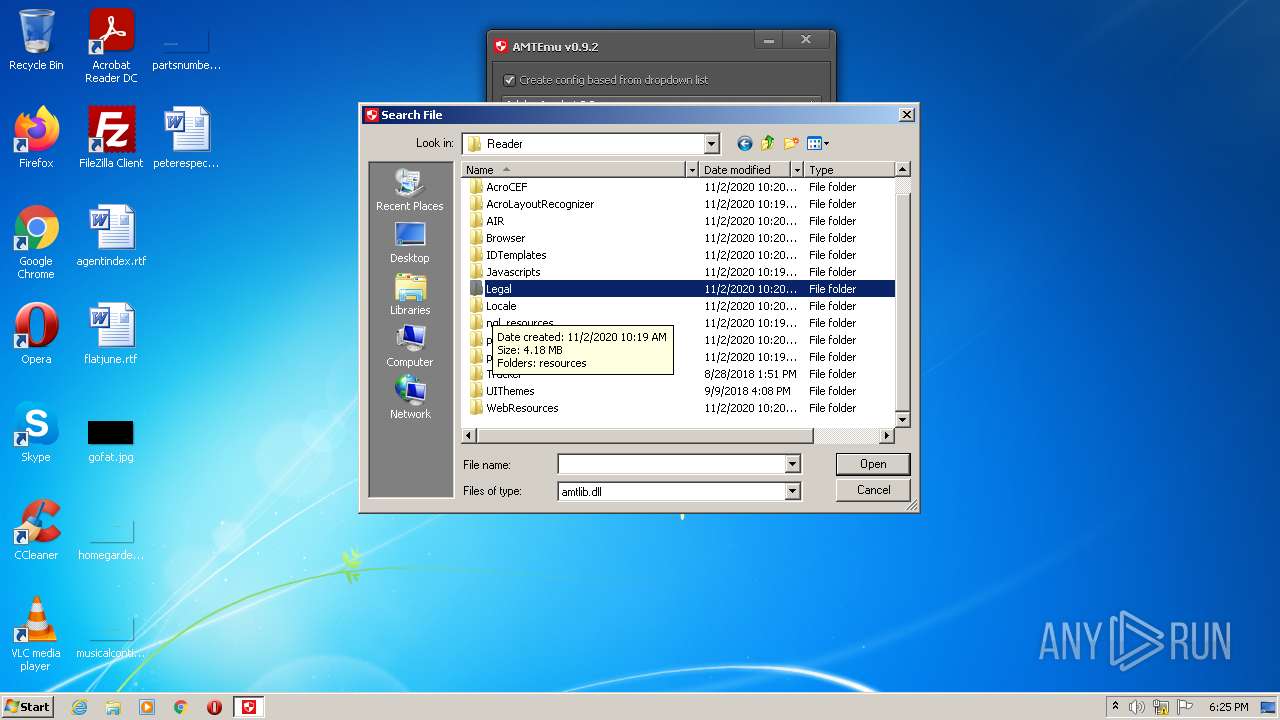Click the Open button
Screen dimensions: 1280x720
point(873,464)
